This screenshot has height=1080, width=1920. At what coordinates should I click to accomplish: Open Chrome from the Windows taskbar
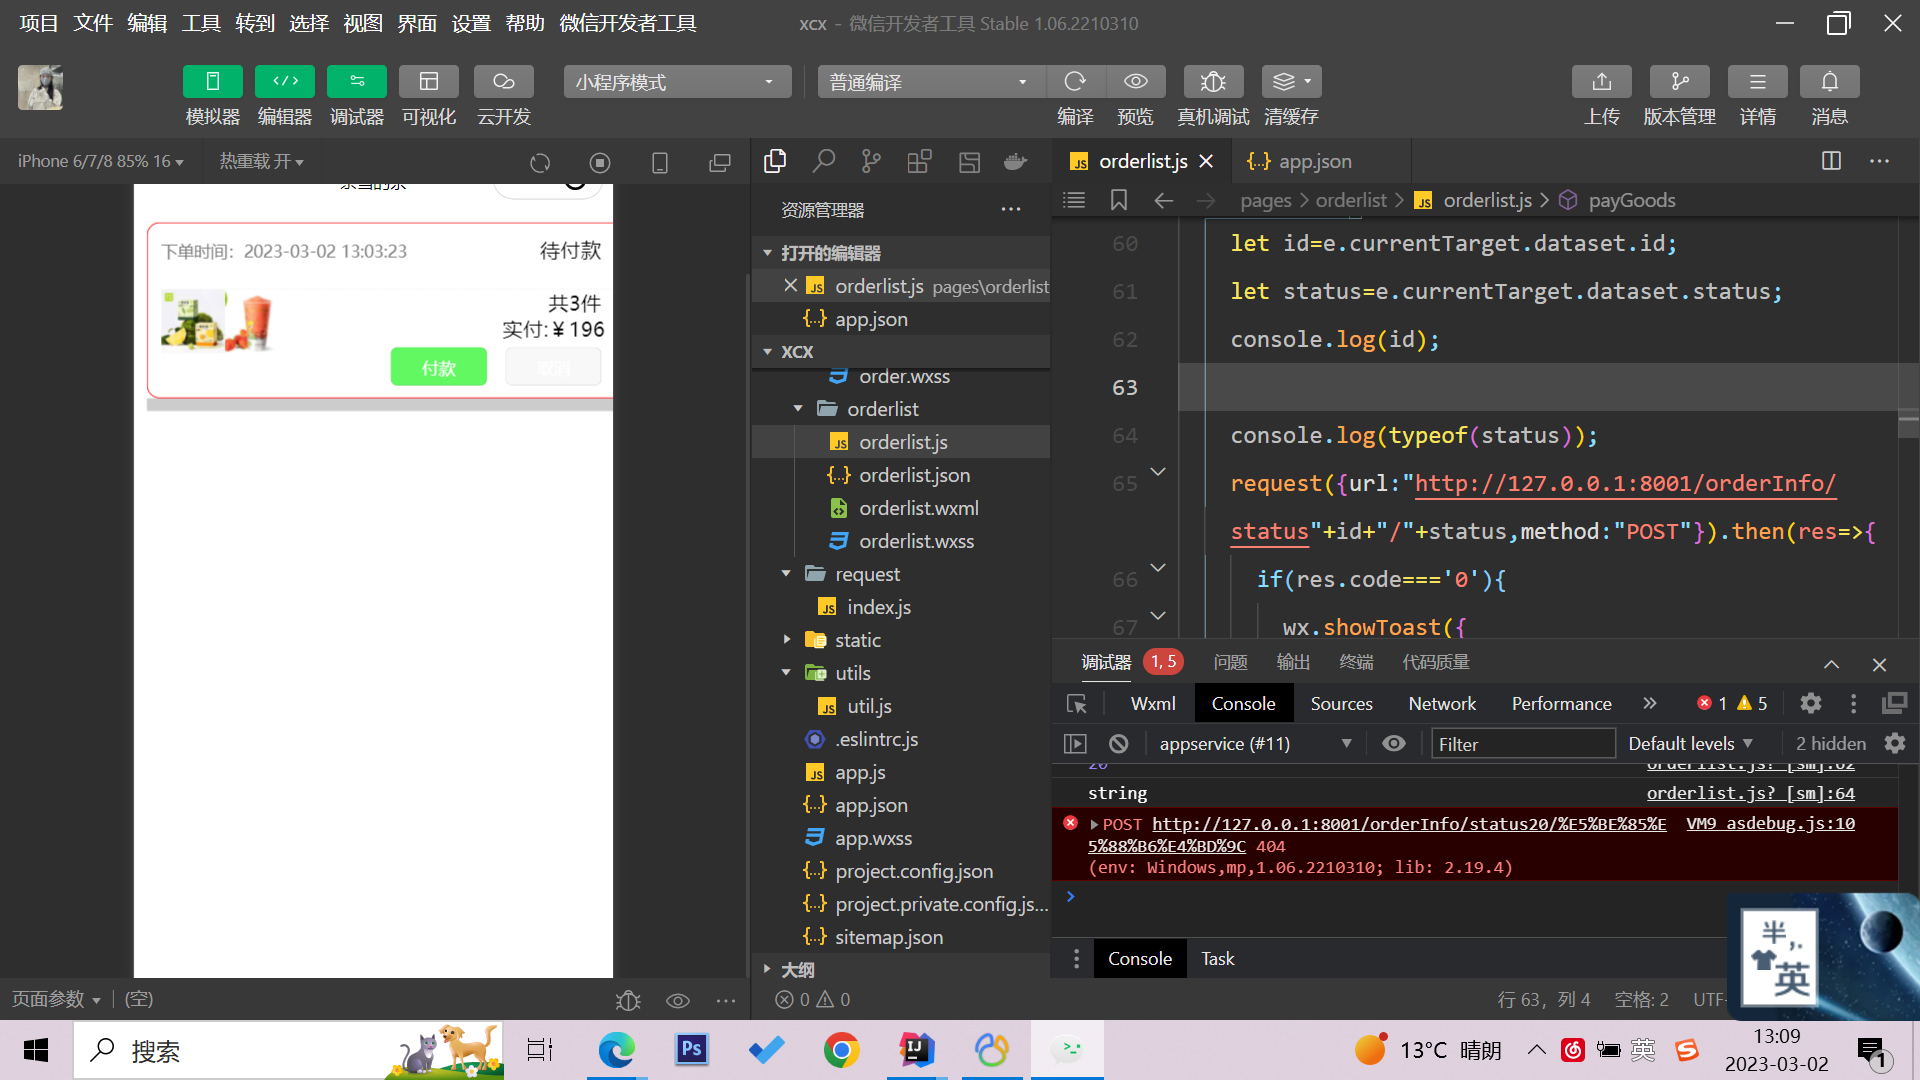841,1050
